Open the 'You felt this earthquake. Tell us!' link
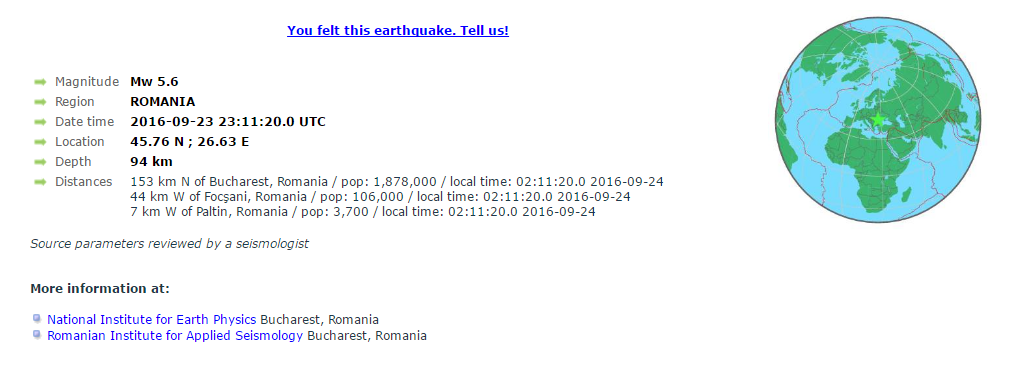 (x=398, y=31)
